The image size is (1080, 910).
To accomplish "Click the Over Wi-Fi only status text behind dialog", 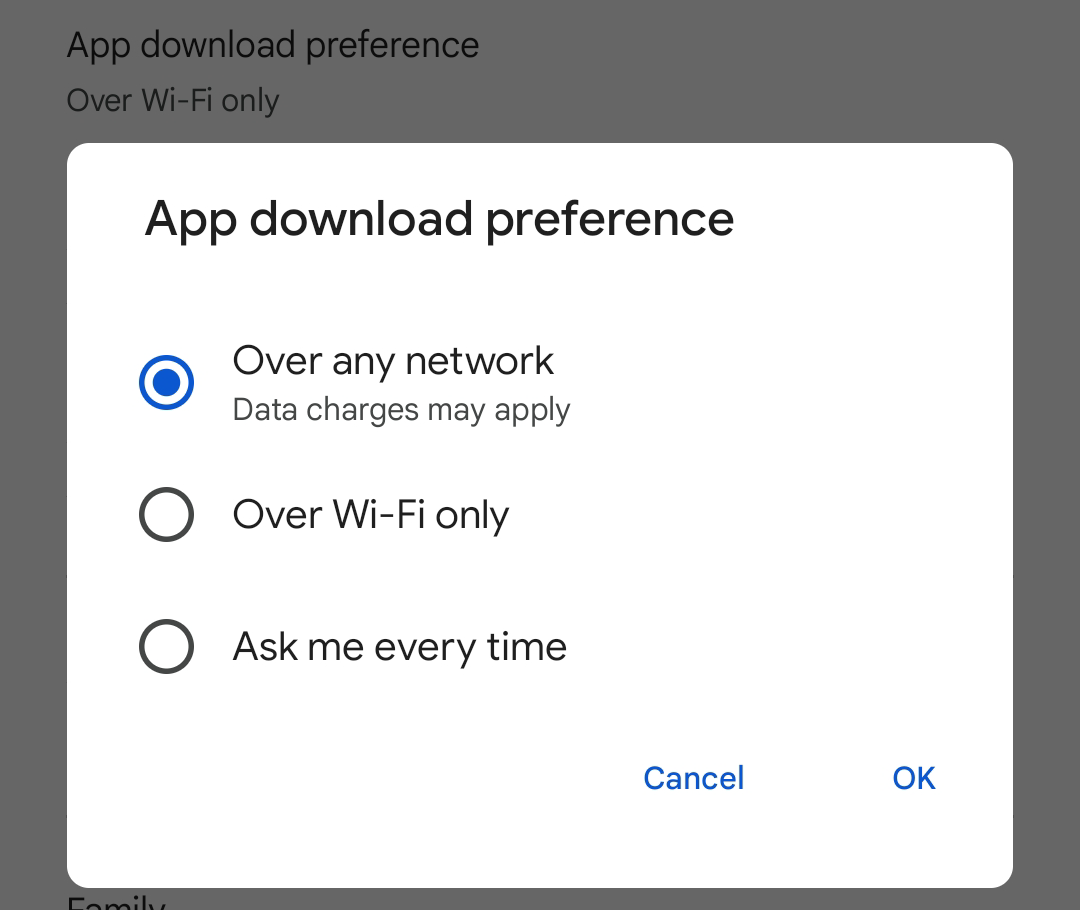I will (x=172, y=100).
